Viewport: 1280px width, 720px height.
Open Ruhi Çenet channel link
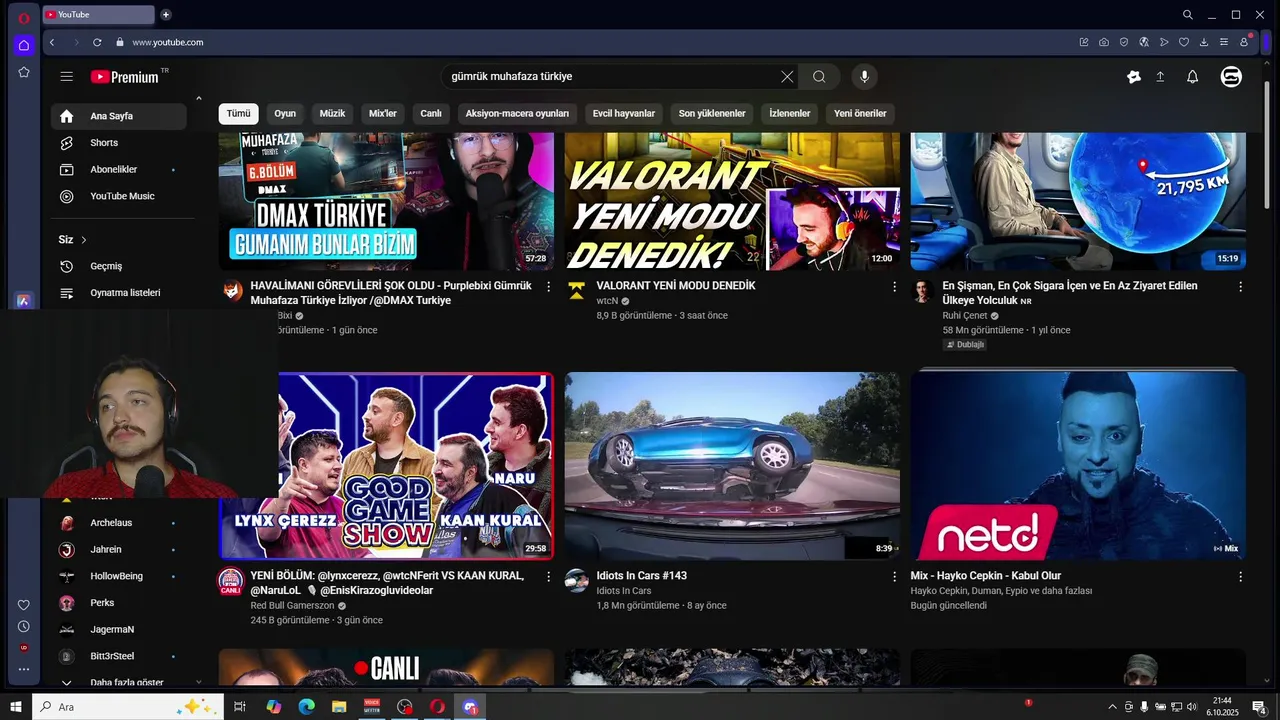click(964, 316)
